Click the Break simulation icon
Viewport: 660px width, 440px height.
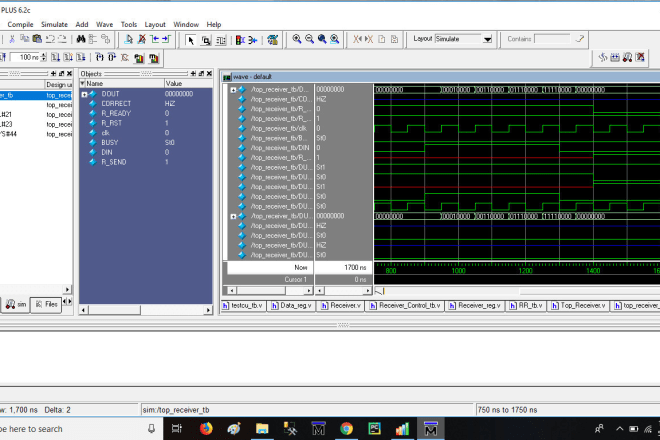[125, 58]
